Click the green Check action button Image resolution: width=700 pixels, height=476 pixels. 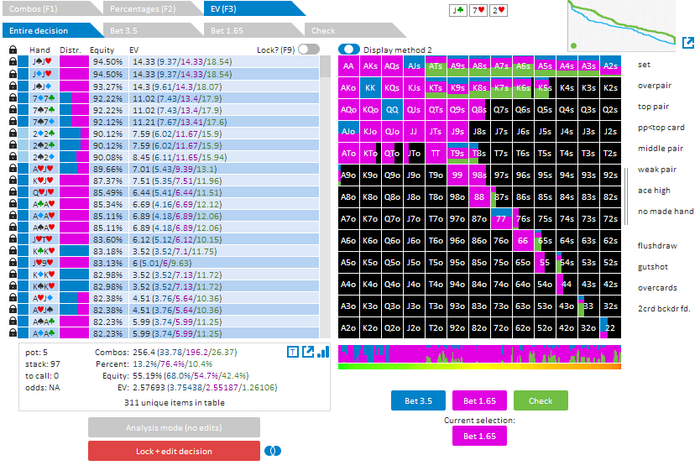pos(541,401)
